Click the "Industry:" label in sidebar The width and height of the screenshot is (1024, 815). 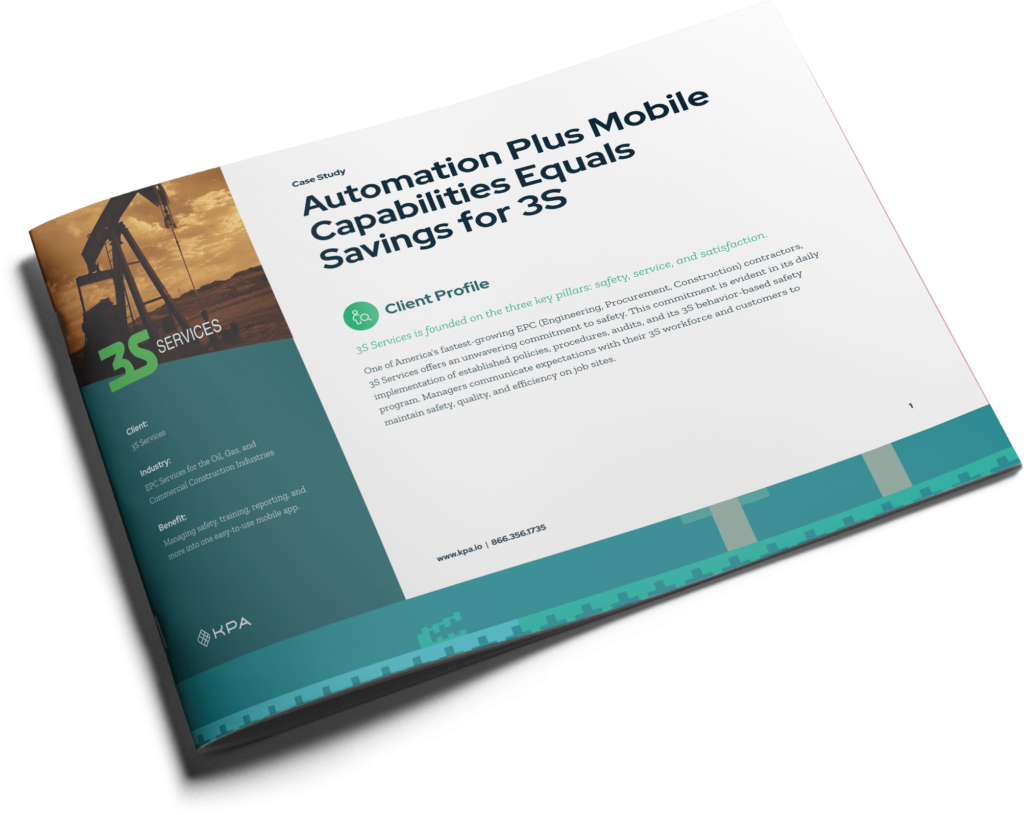(155, 467)
